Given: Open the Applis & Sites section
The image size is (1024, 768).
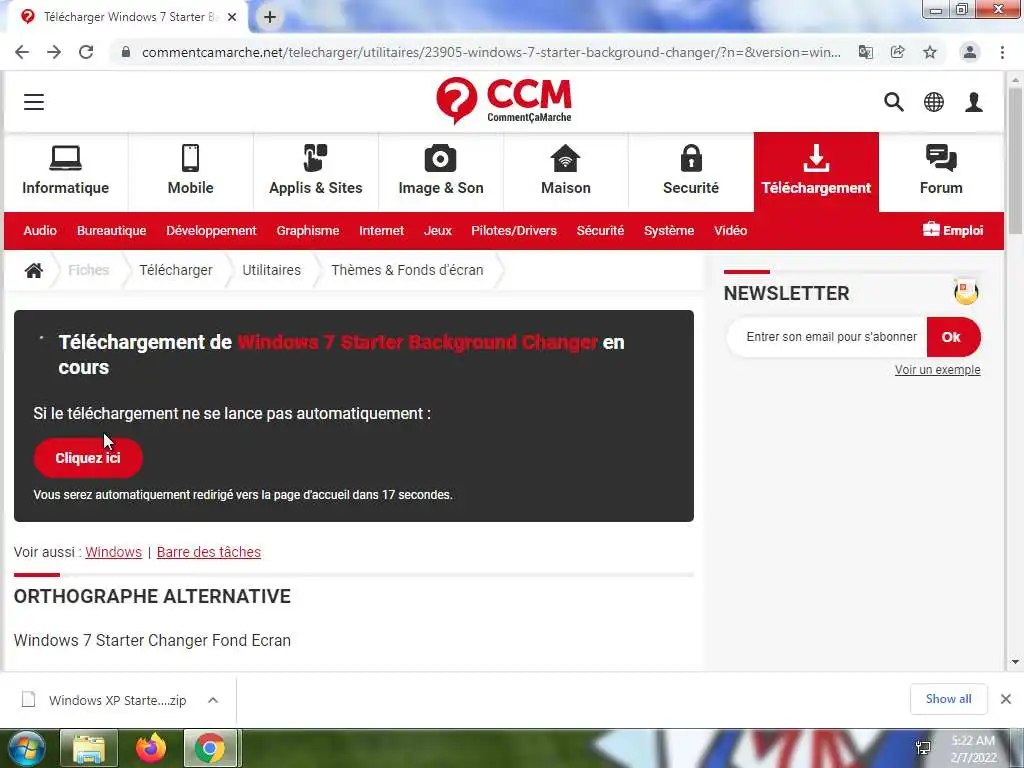Looking at the screenshot, I should [x=316, y=172].
